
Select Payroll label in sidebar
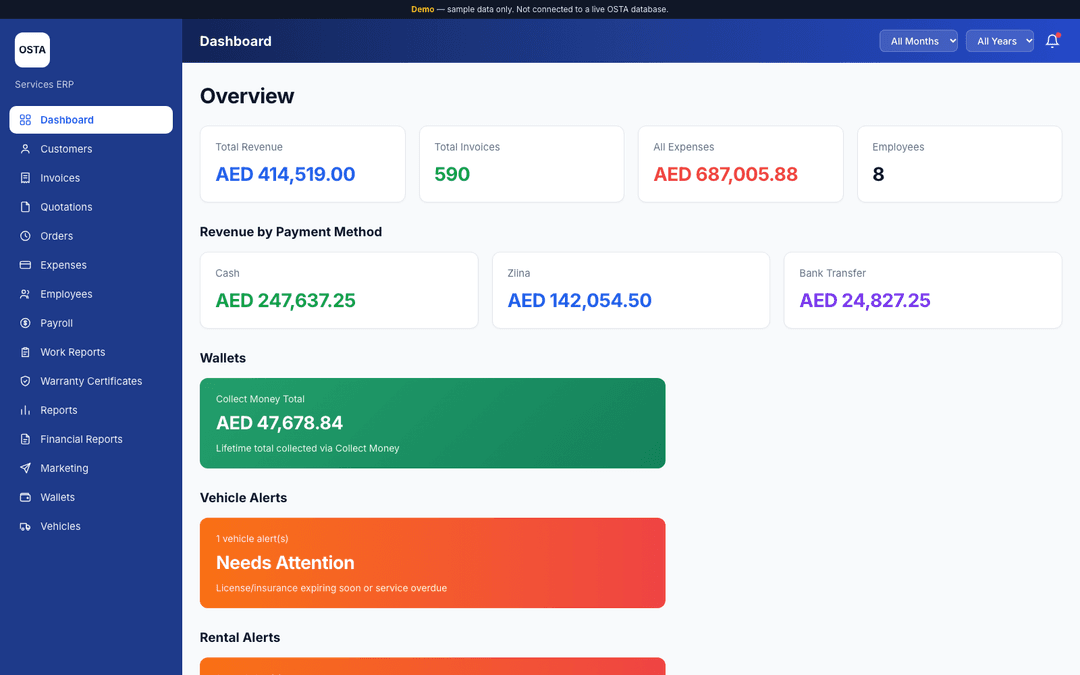[56, 323]
